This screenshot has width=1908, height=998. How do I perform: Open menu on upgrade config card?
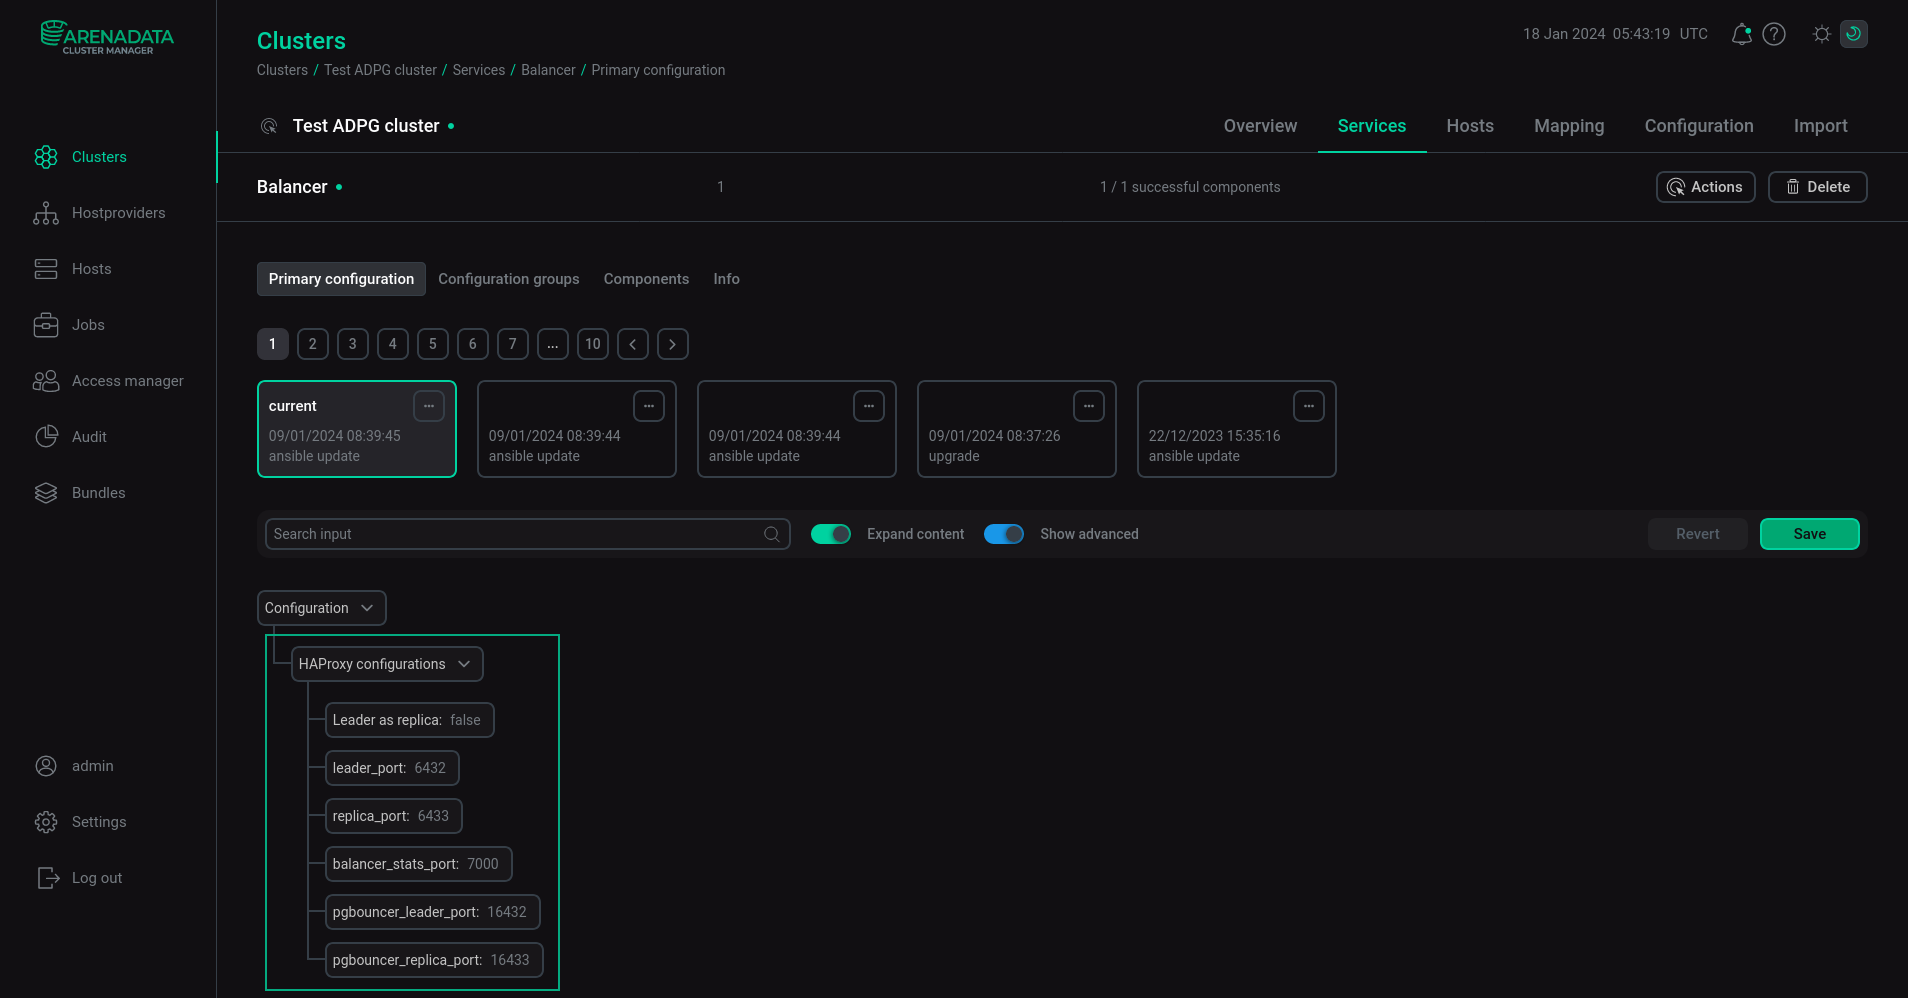[x=1089, y=406]
